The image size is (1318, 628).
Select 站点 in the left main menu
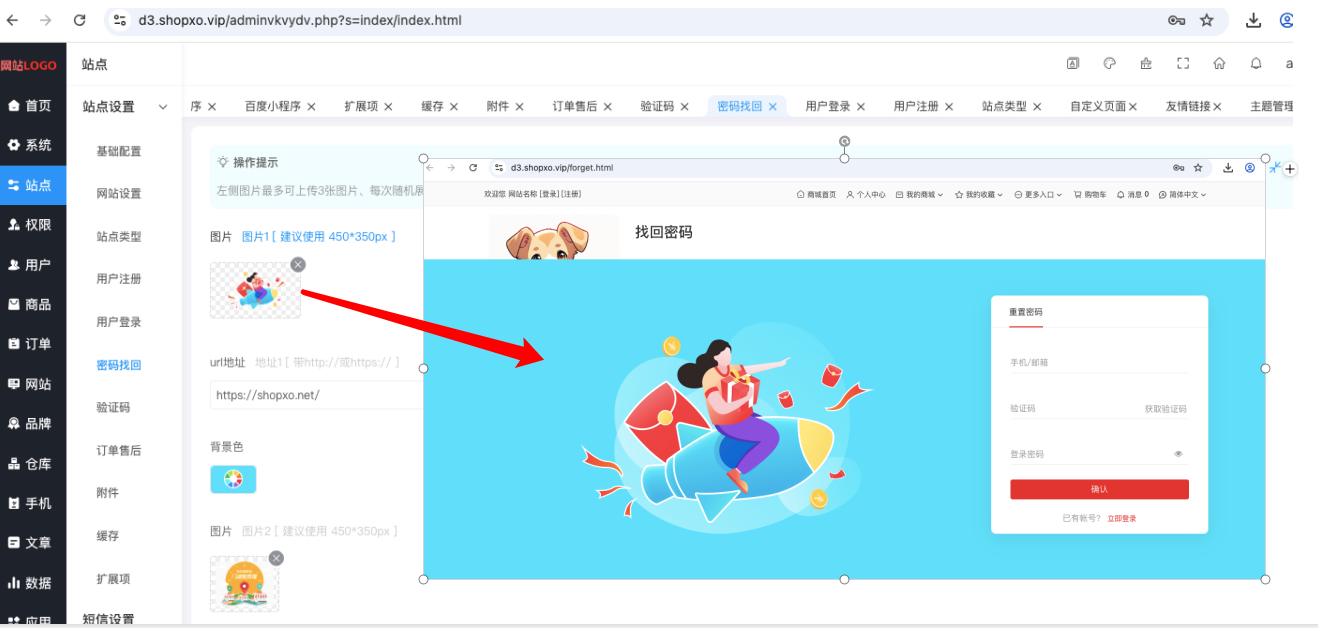(x=33, y=185)
